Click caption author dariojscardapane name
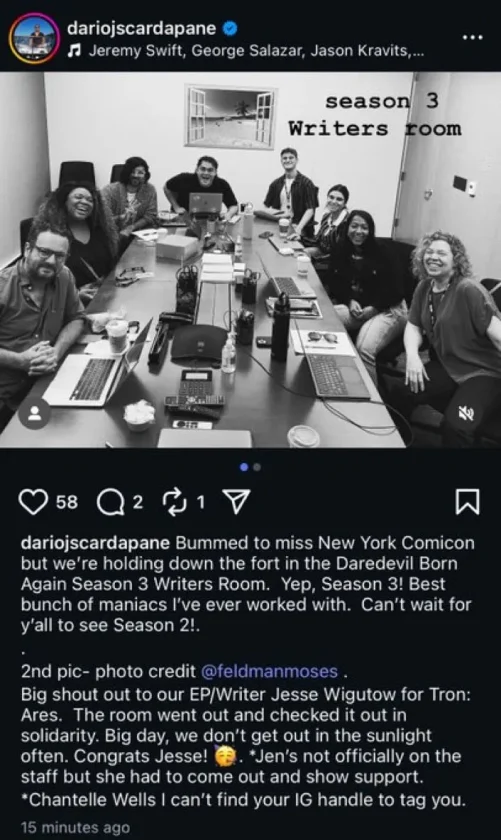The height and width of the screenshot is (840, 501). click(x=95, y=543)
